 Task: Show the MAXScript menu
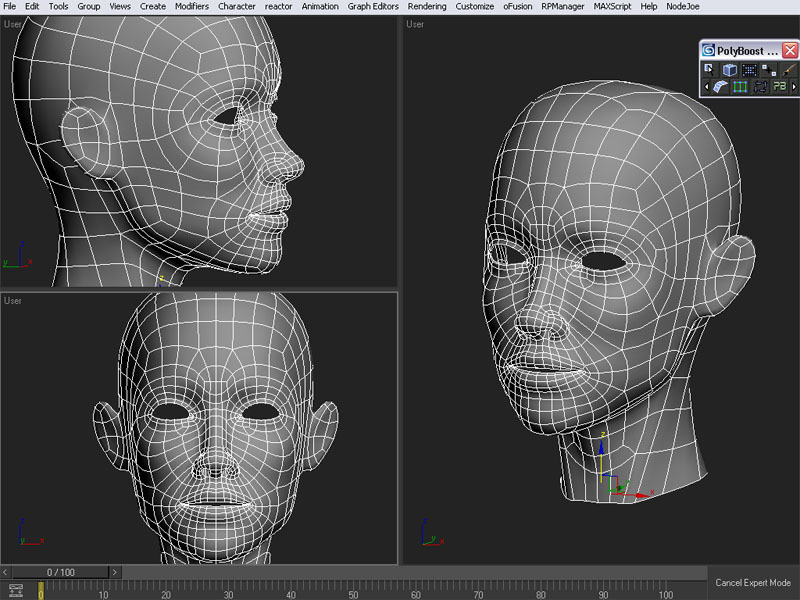pyautogui.click(x=612, y=7)
